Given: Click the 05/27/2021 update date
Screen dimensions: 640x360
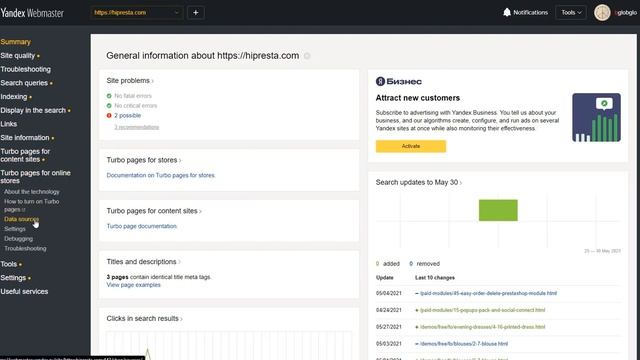Looking at the screenshot, I should pos(389,327).
